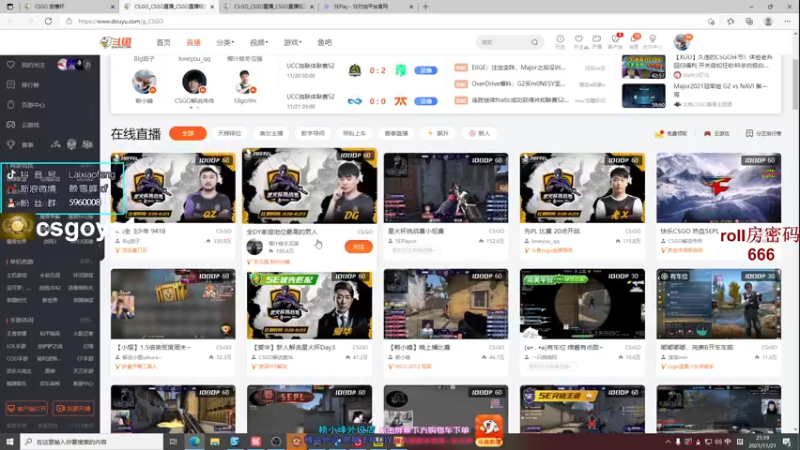Screen dimensions: 800x450
Task: Select the 天梯排位 filter pill
Action: pyautogui.click(x=229, y=133)
